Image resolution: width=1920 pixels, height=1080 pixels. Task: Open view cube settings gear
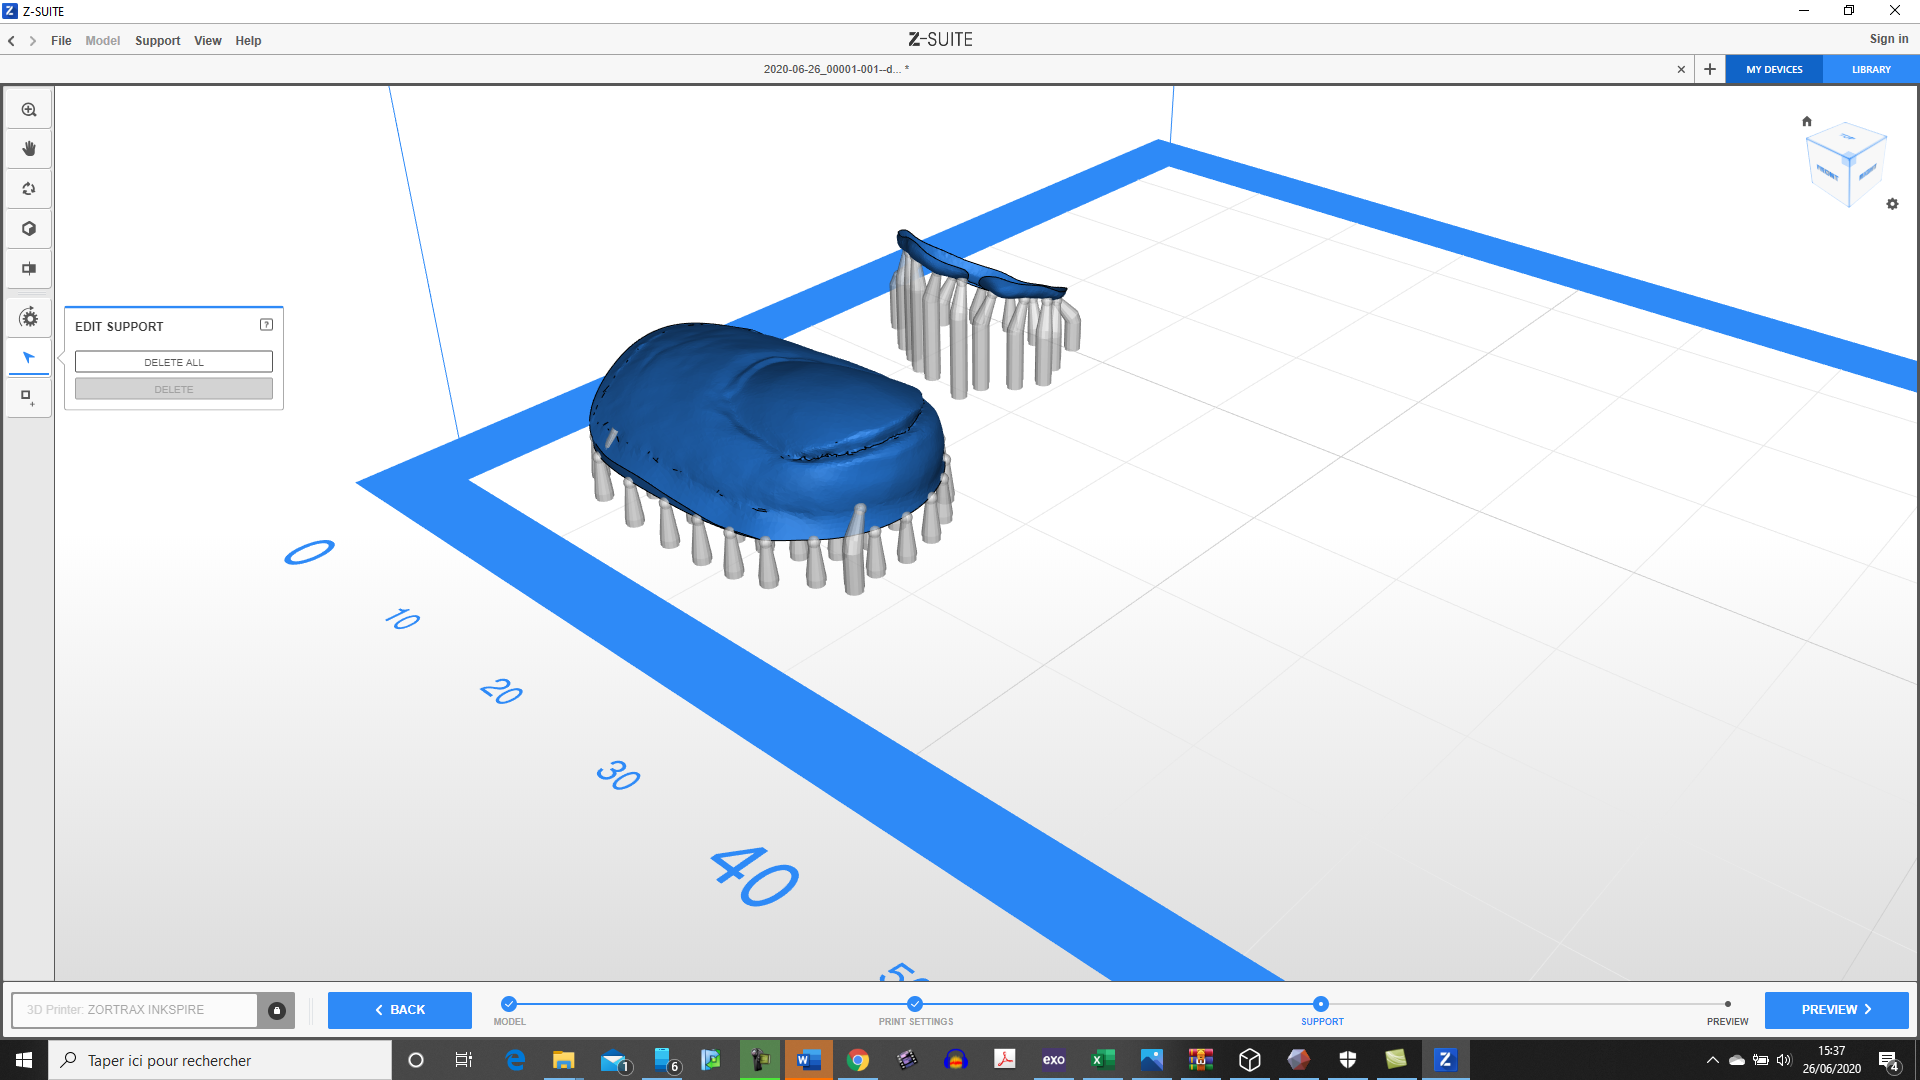[x=1892, y=204]
